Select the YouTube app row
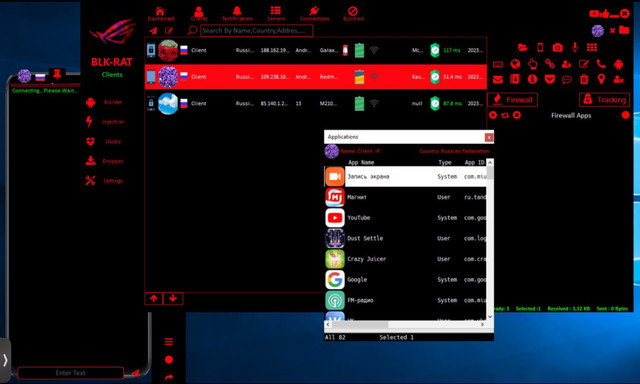This screenshot has width=640, height=384. pos(406,218)
